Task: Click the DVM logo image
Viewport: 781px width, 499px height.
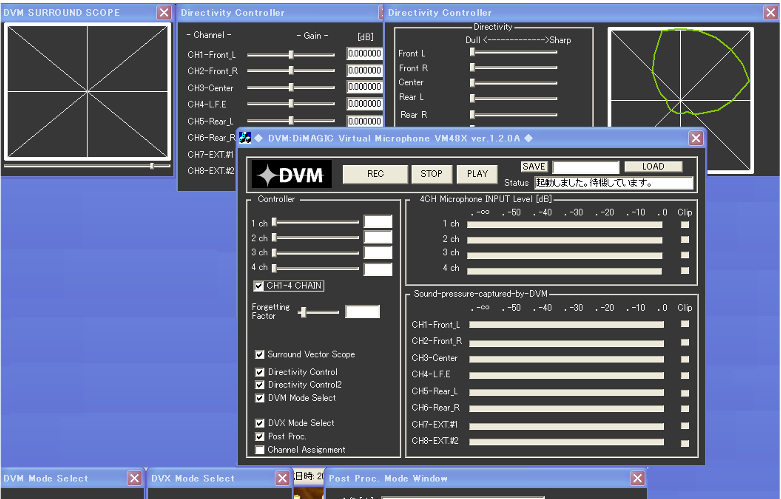Action: (x=291, y=175)
